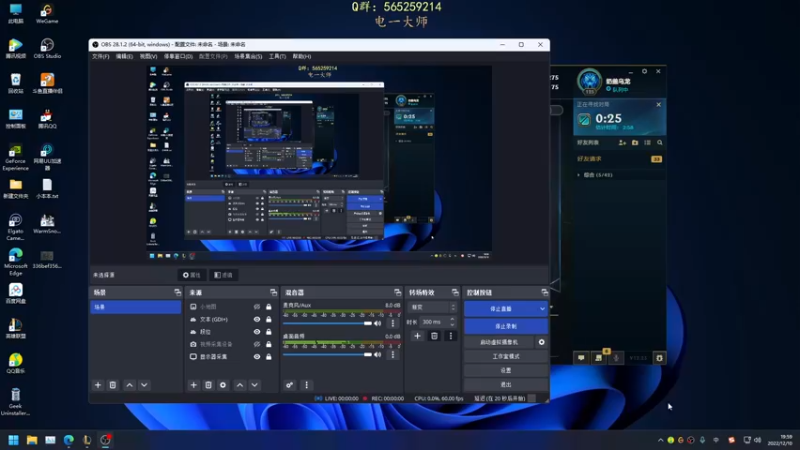
Task: Open source Filters button above the docks
Action: [x=223, y=275]
